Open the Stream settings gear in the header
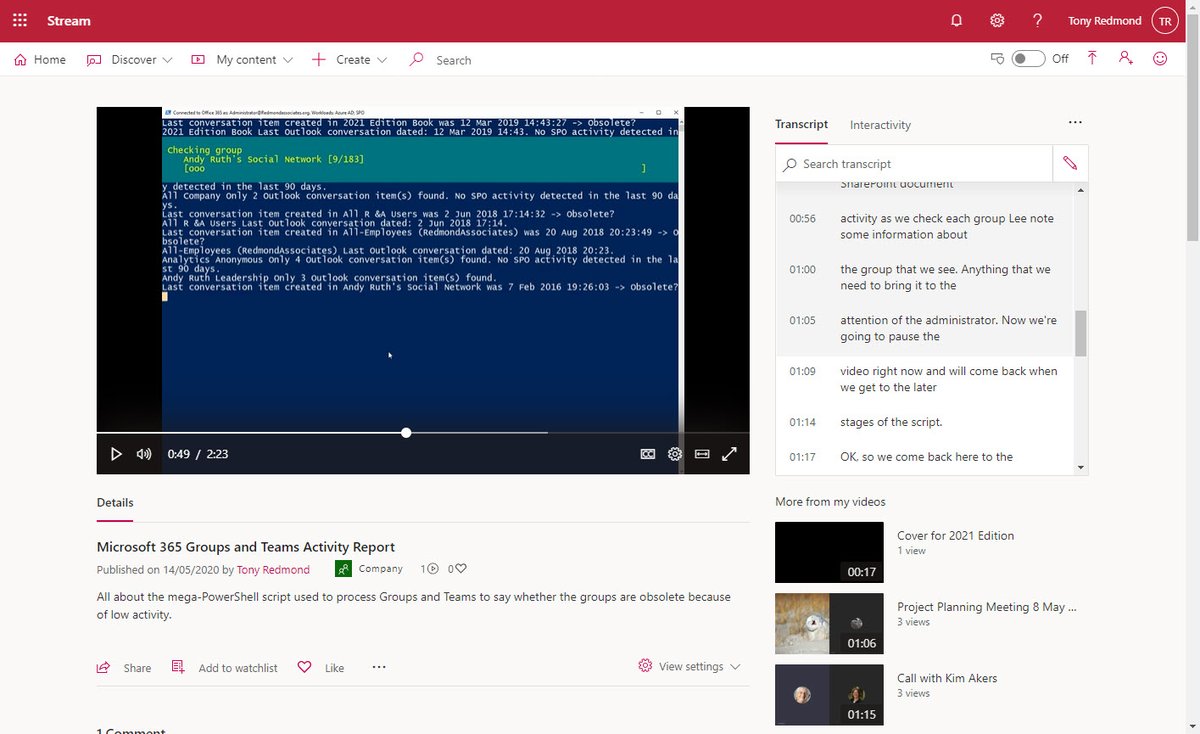1200x734 pixels. (996, 19)
